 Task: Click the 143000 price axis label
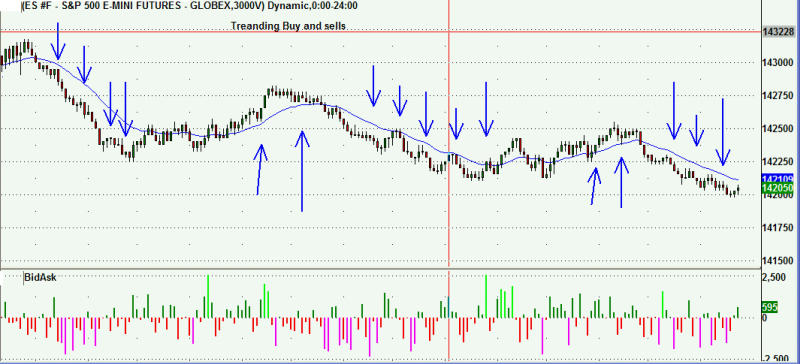tap(778, 62)
